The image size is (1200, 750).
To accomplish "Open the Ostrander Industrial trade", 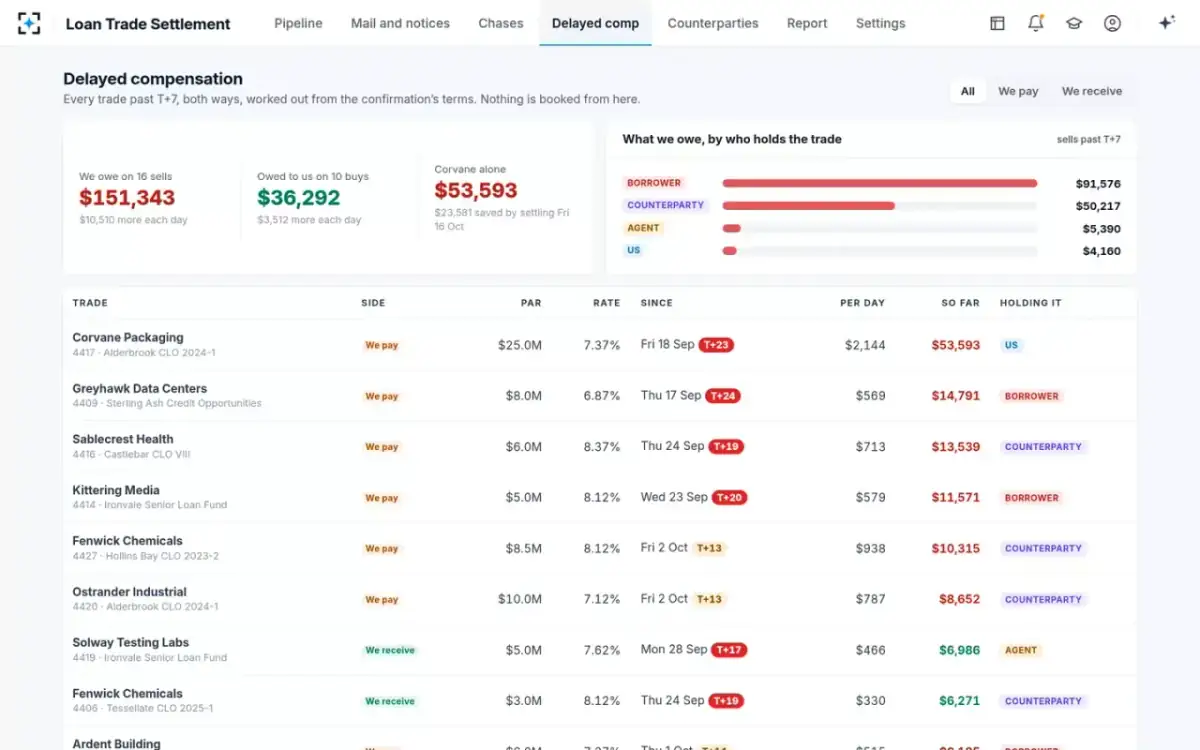I will [600, 599].
